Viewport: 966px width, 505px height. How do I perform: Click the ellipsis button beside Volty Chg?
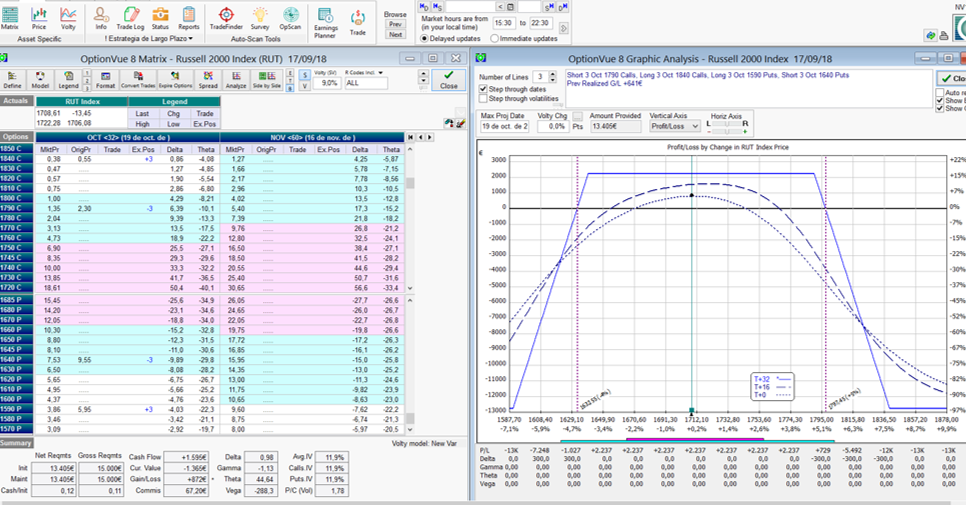(x=577, y=116)
